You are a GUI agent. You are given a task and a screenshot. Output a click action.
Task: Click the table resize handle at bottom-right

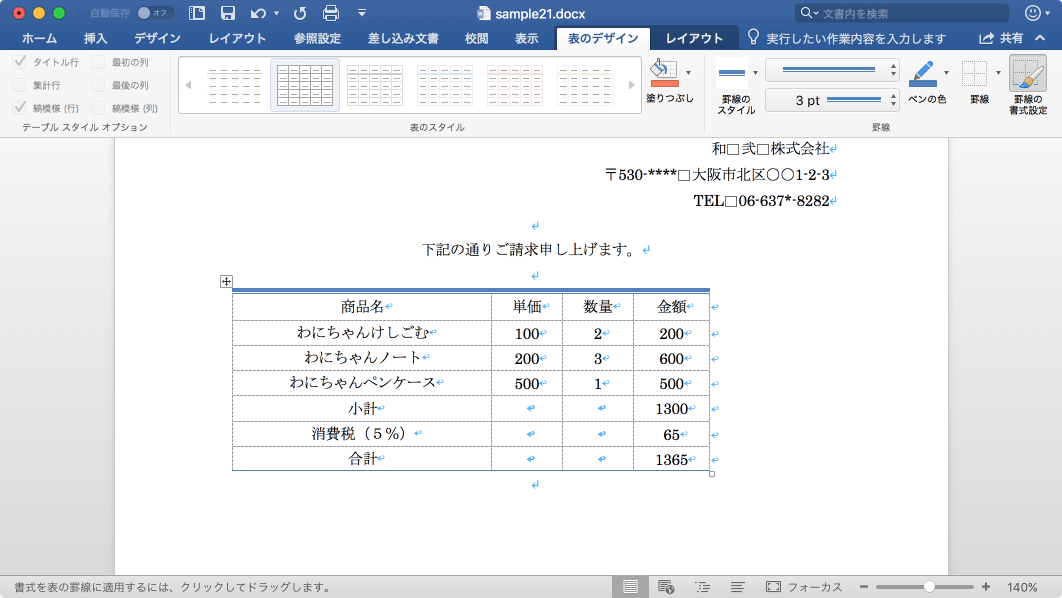pyautogui.click(x=712, y=474)
